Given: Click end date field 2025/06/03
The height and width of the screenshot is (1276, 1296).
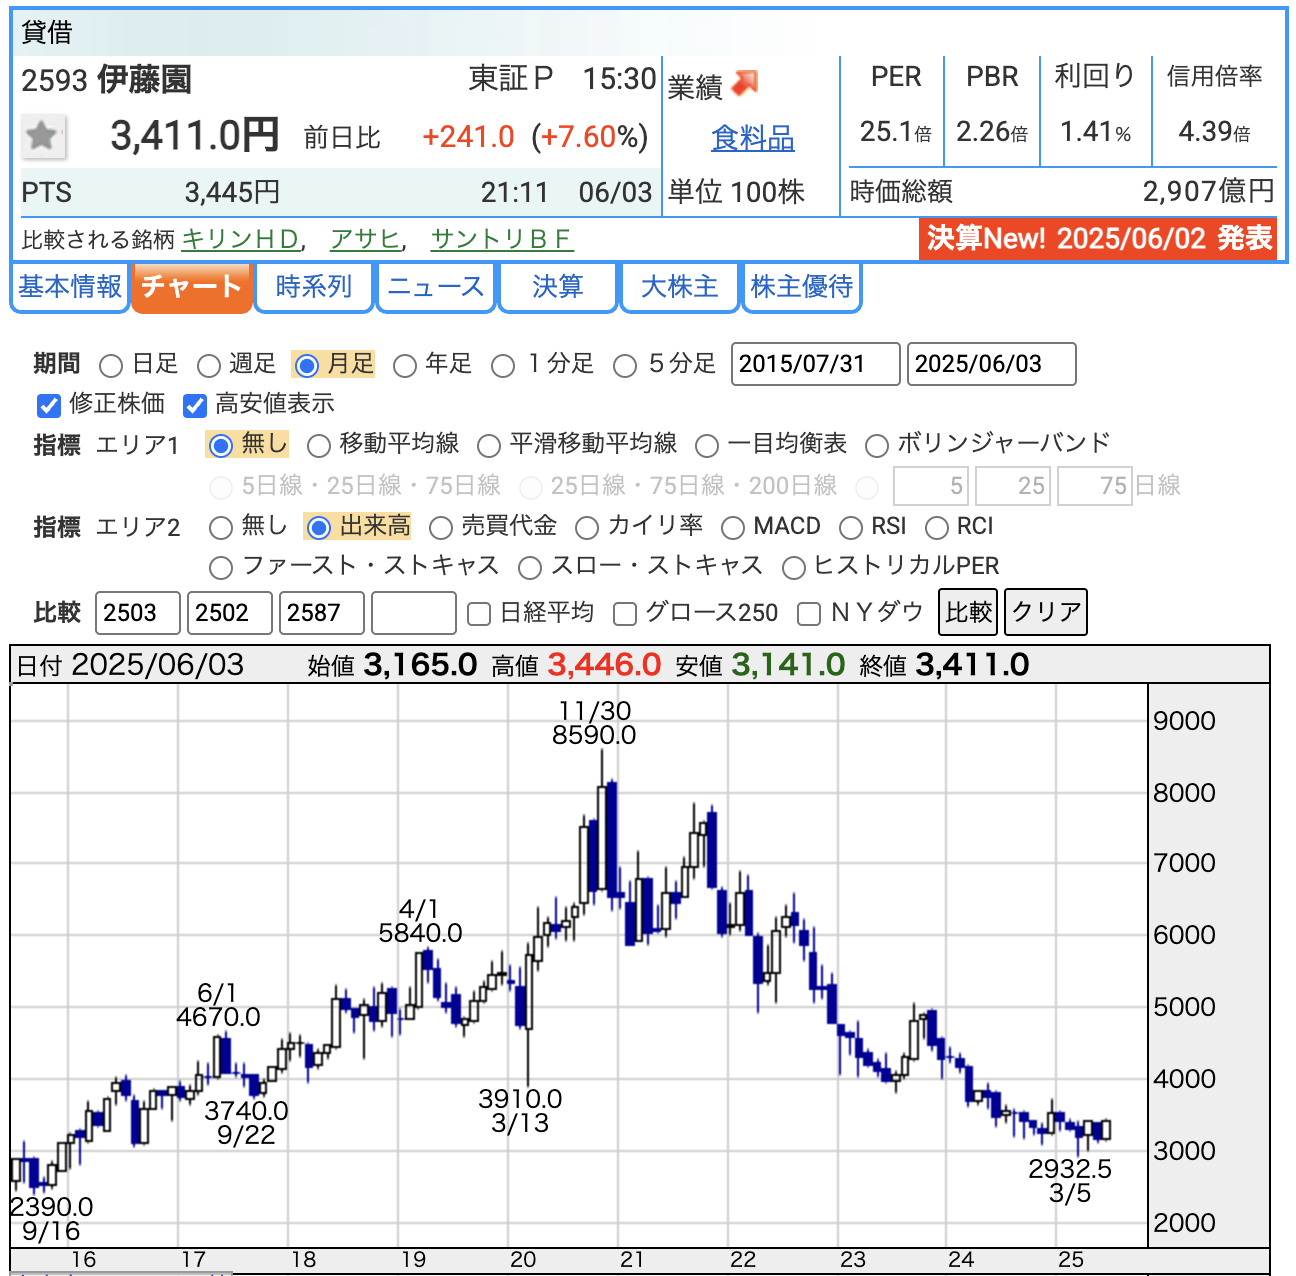Looking at the screenshot, I should pos(992,364).
